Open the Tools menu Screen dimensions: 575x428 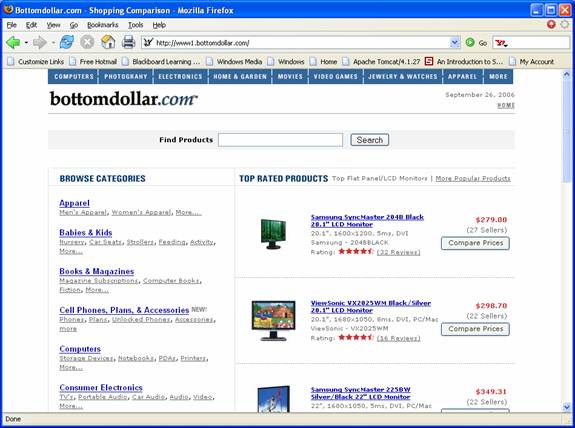click(x=135, y=25)
